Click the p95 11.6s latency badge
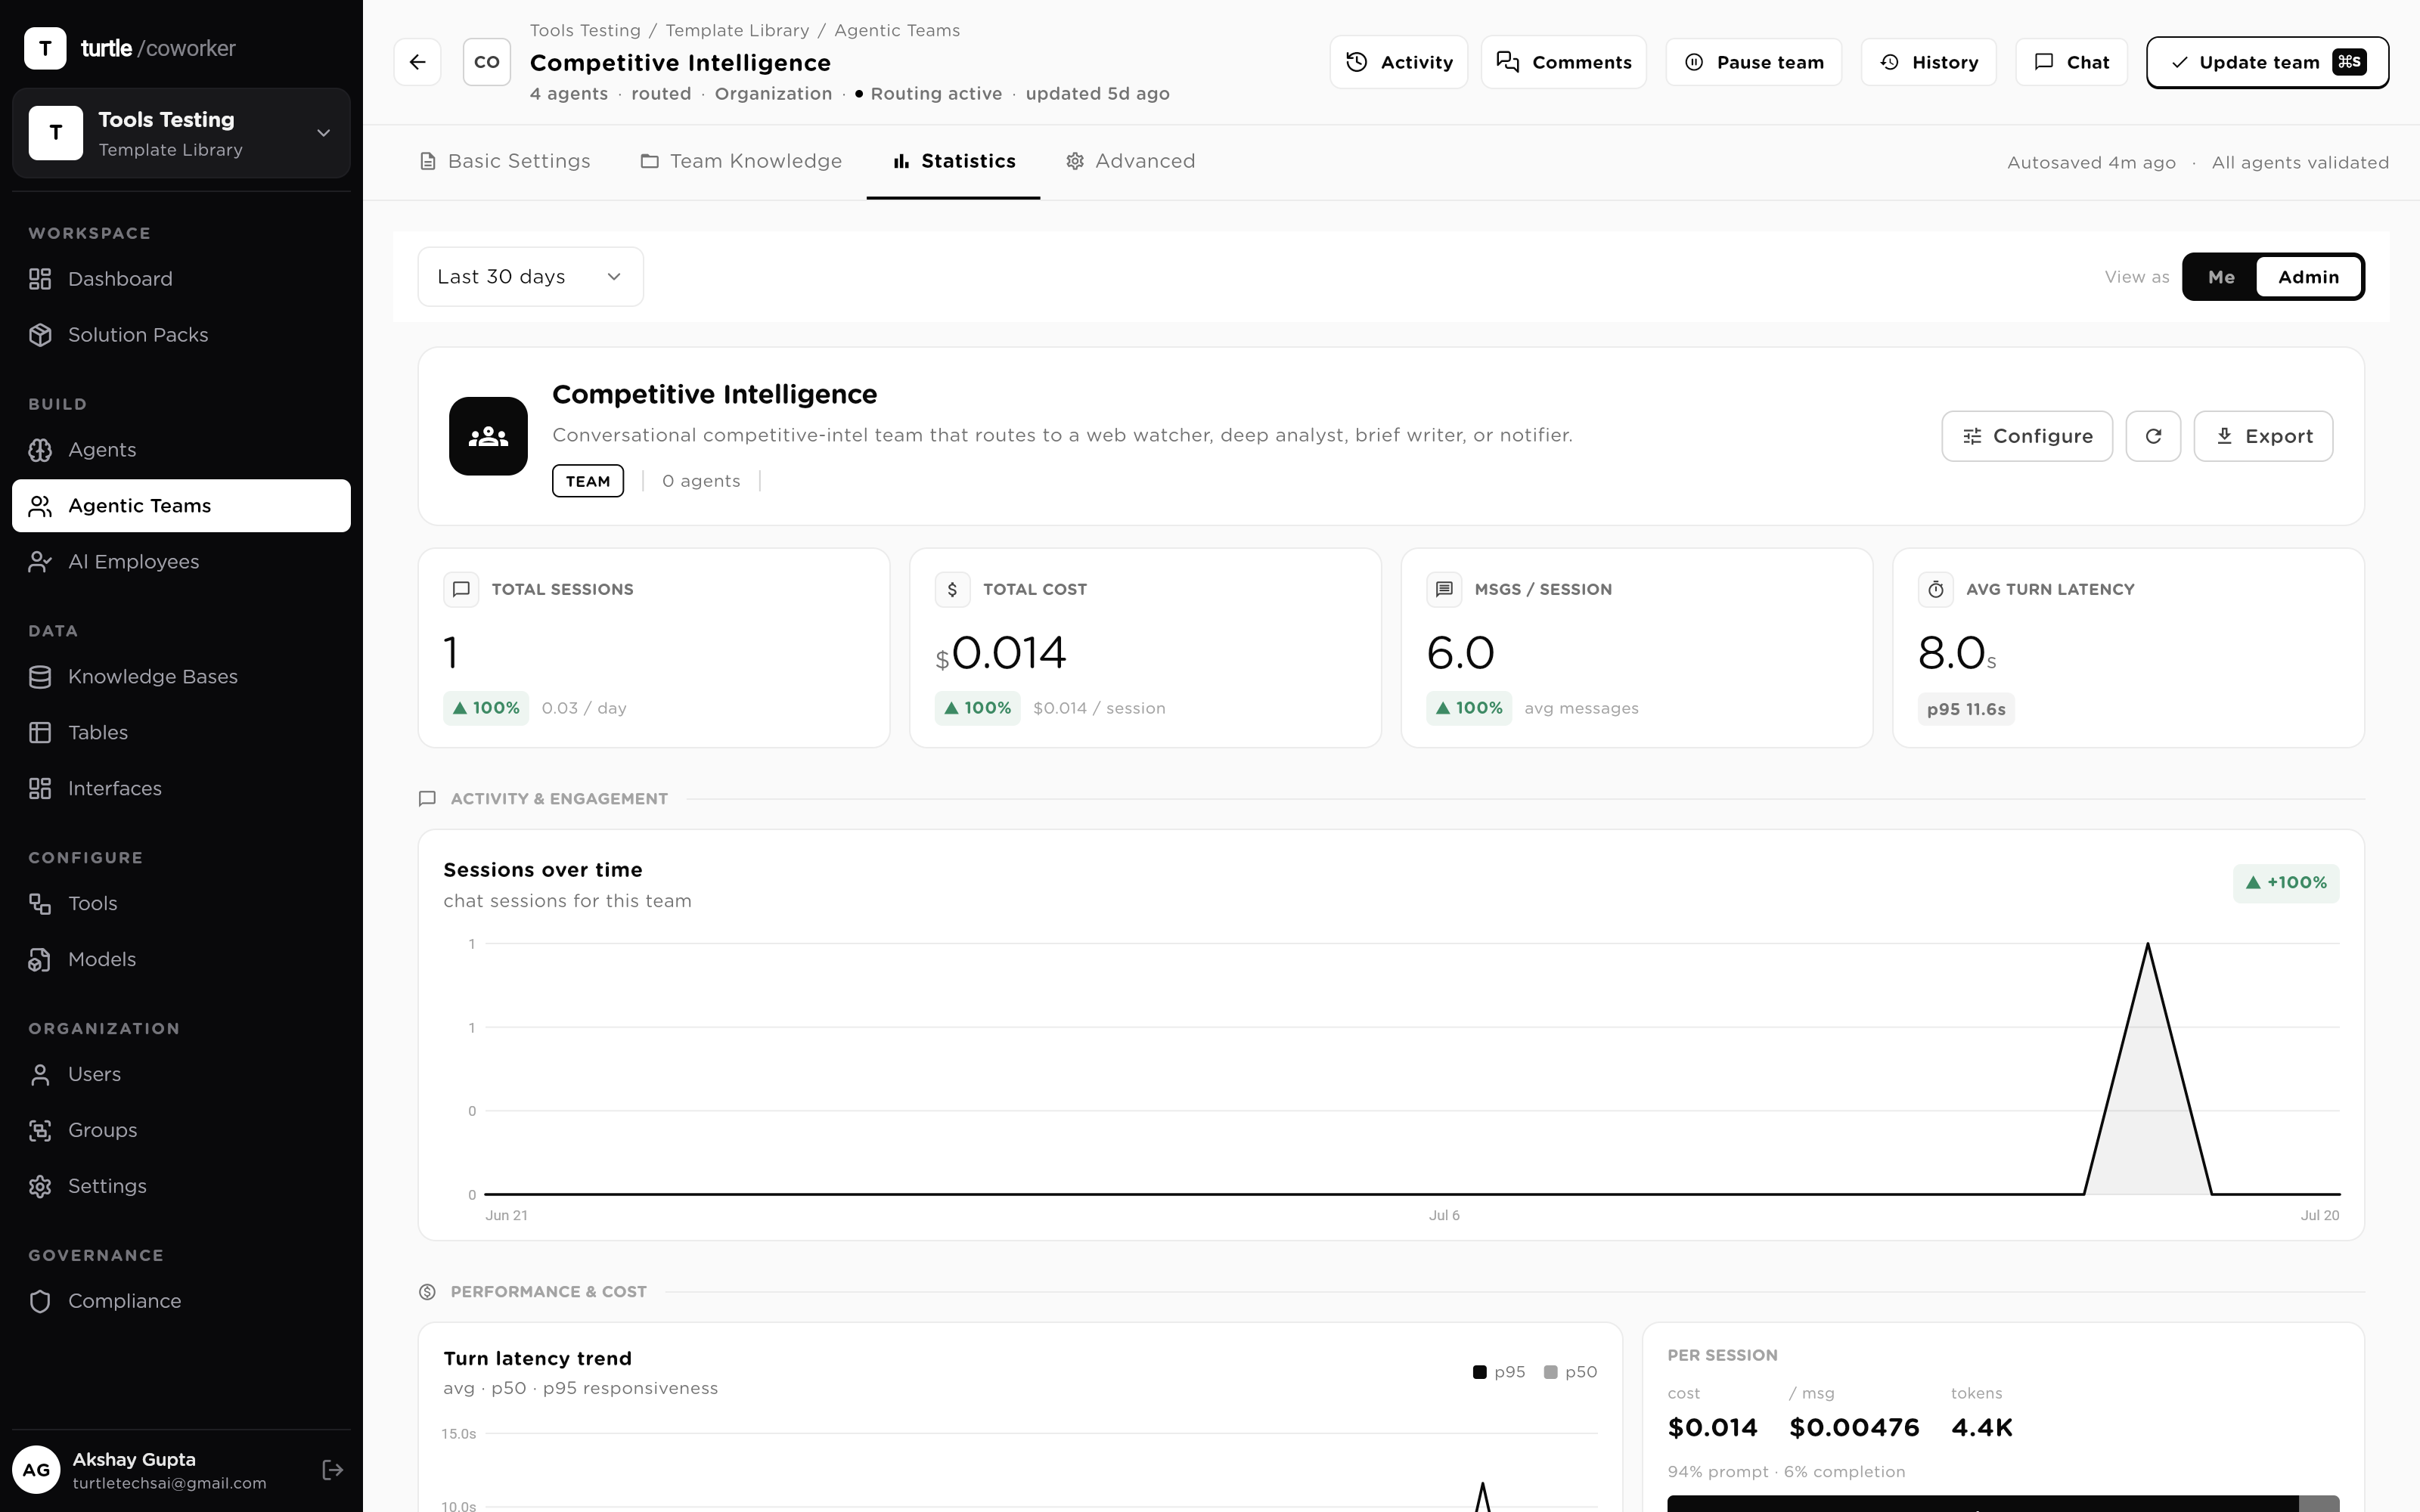This screenshot has width=2420, height=1512. click(1966, 709)
